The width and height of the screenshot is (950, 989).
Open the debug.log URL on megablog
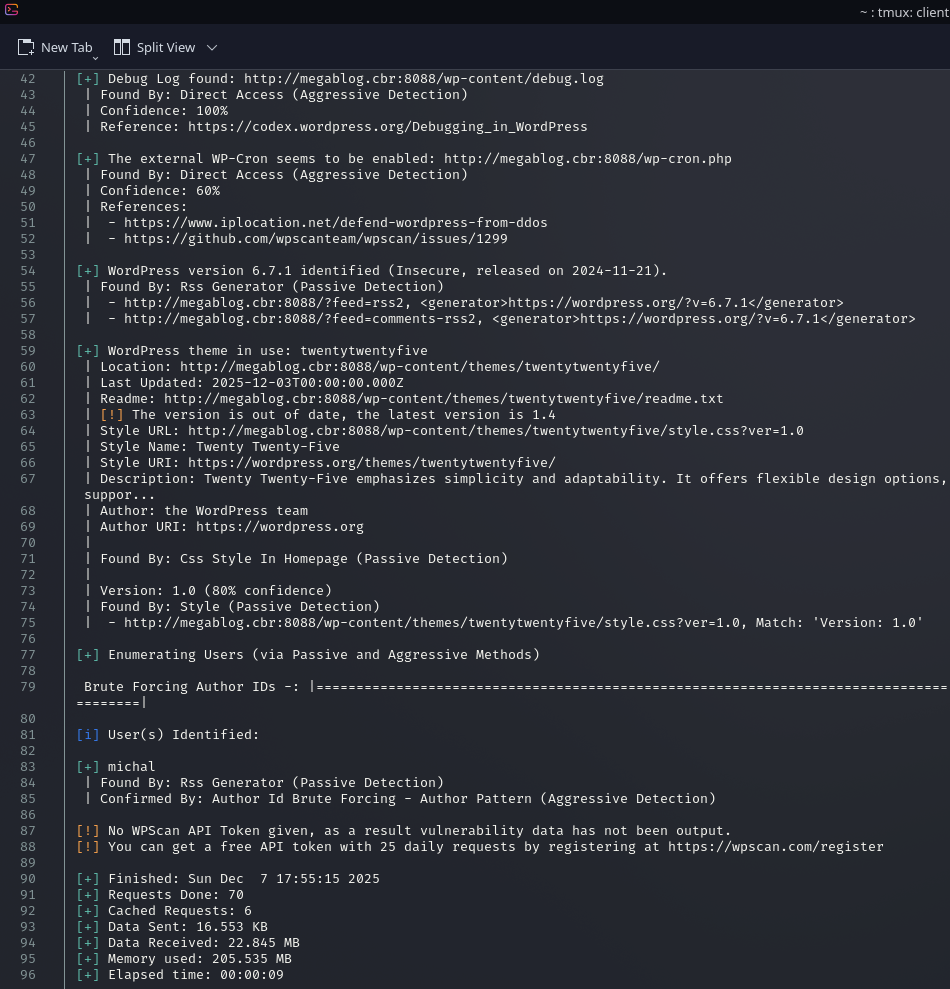423,79
